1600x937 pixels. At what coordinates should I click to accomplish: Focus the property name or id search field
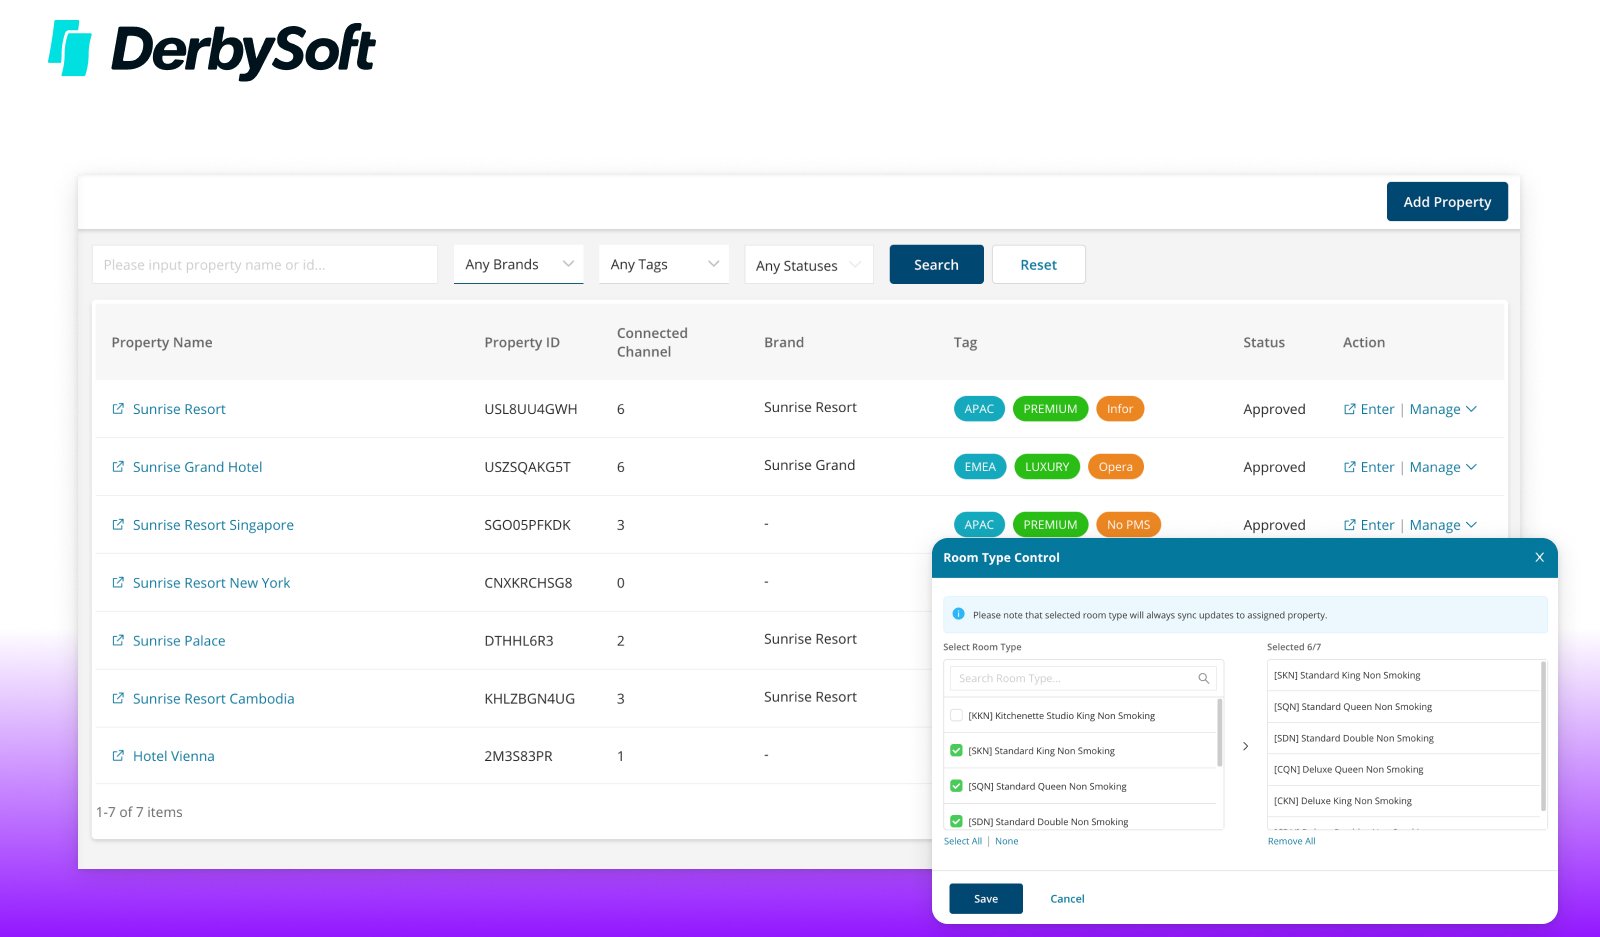coord(265,265)
